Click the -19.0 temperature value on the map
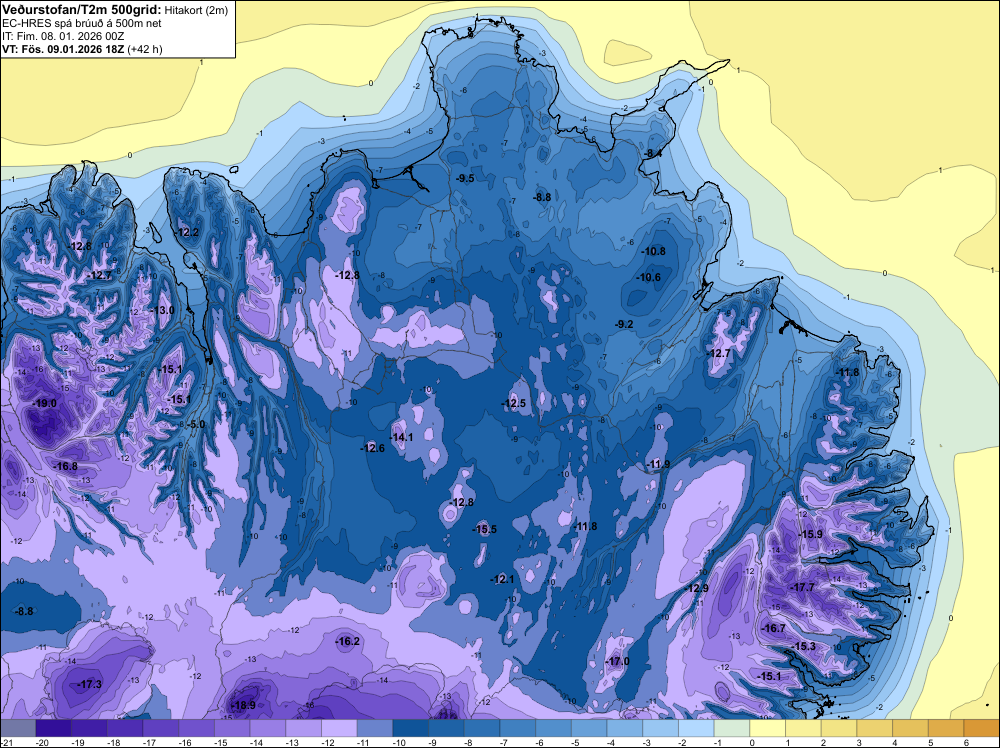This screenshot has height=748, width=1000. click(x=44, y=404)
